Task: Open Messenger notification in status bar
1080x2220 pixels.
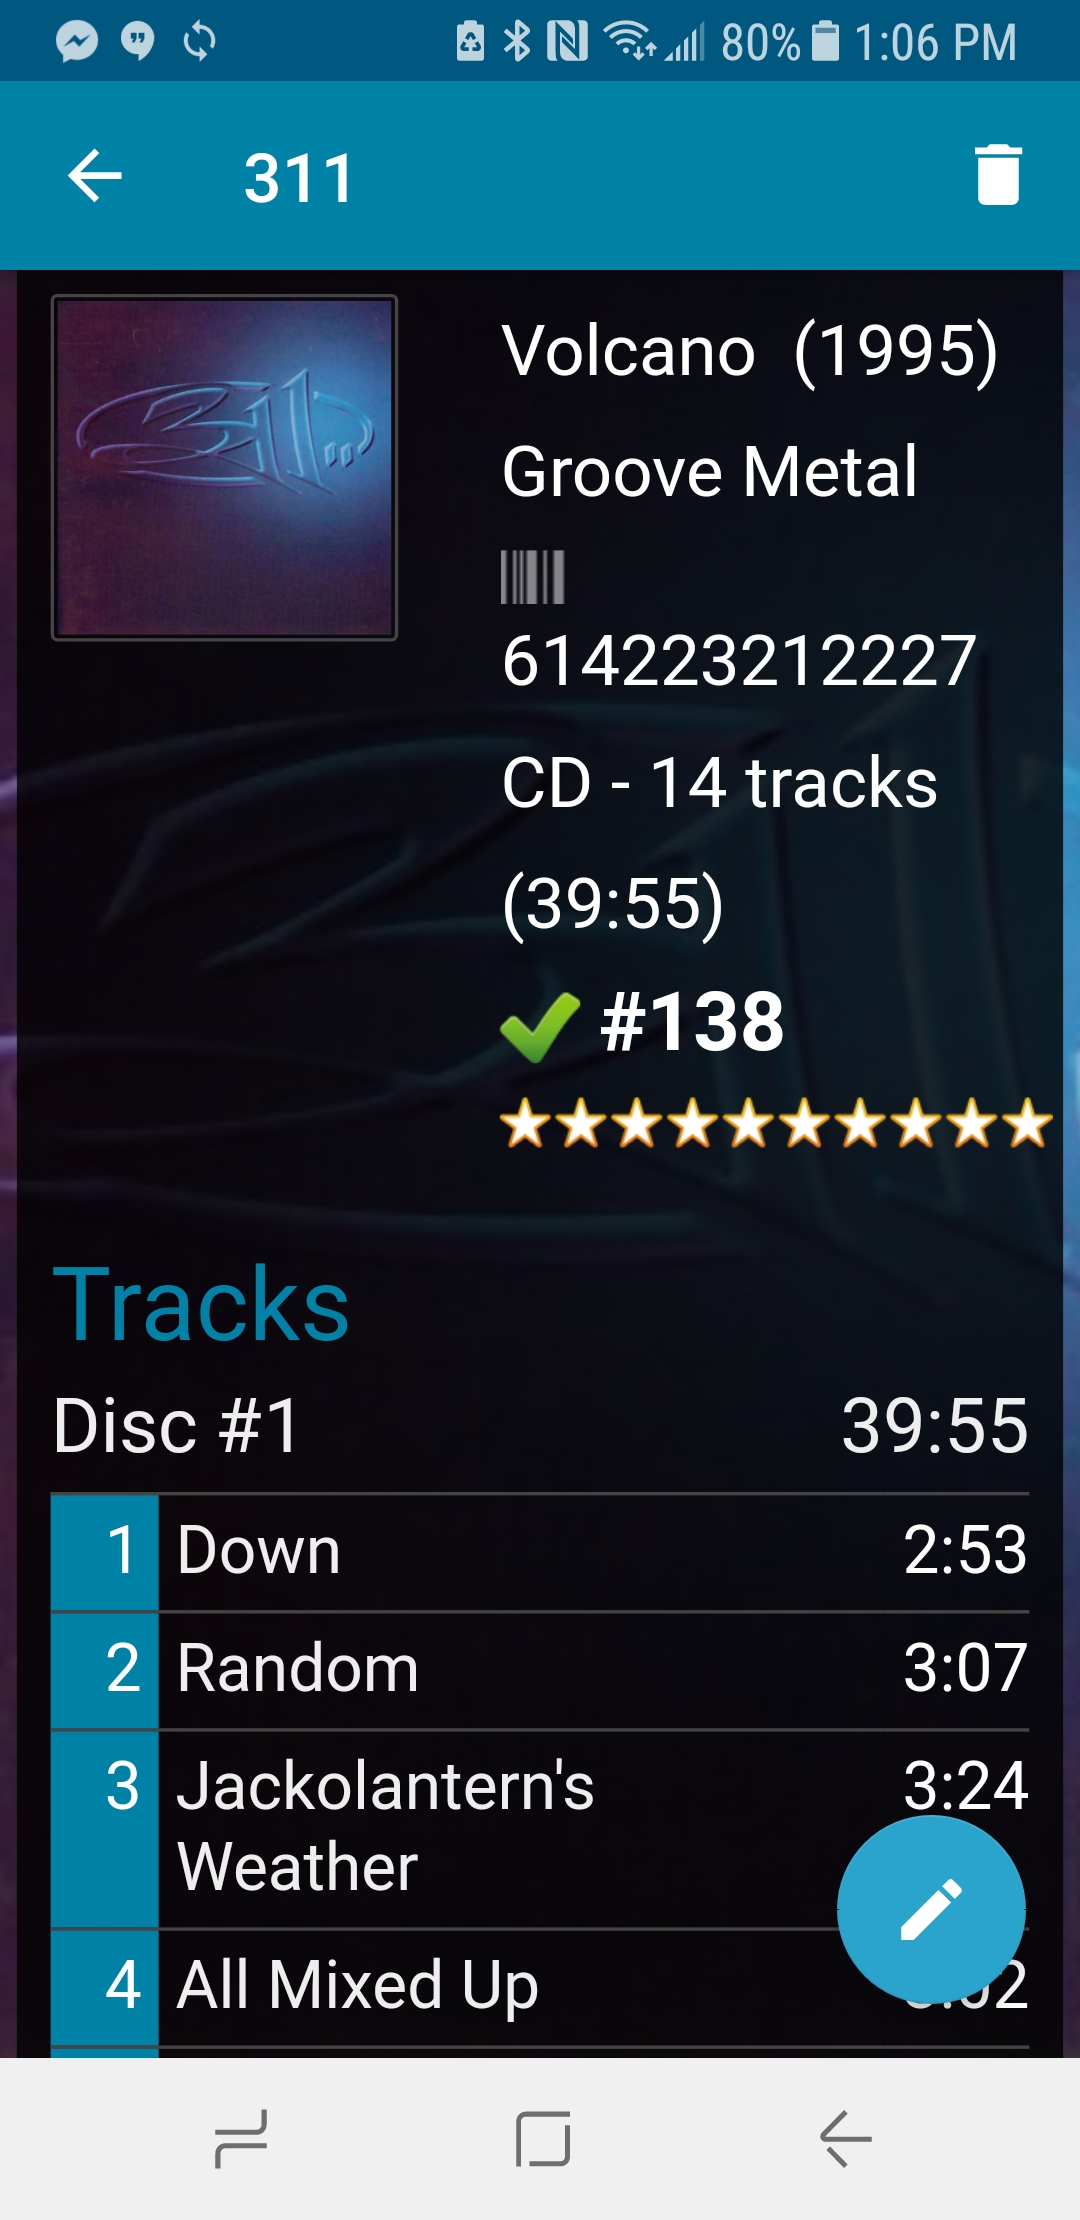Action: click(77, 41)
